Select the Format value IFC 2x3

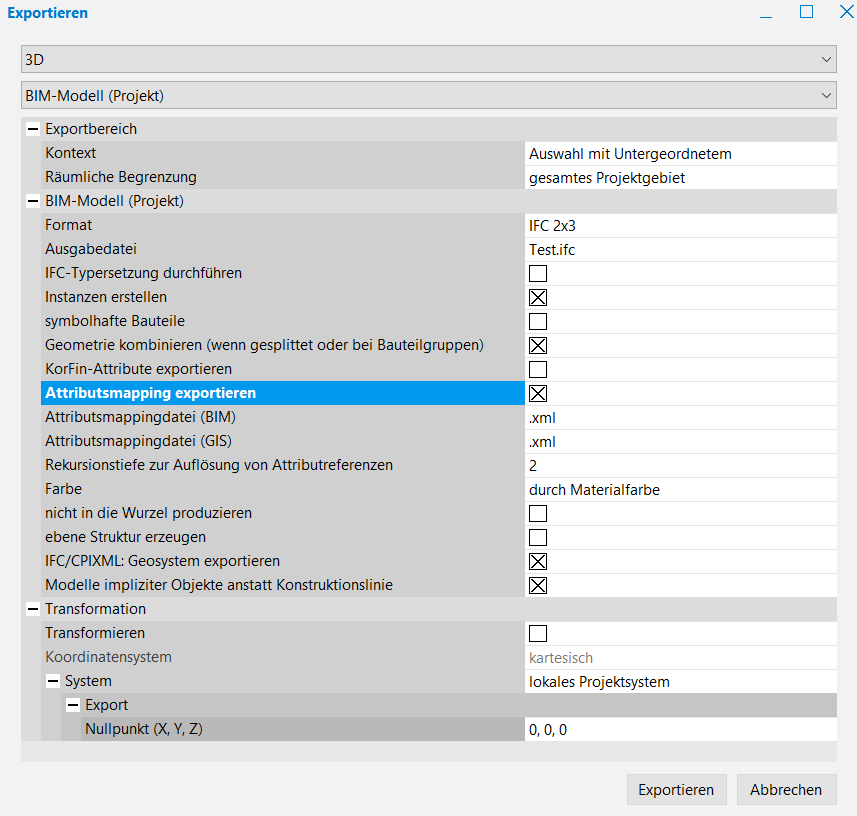680,225
